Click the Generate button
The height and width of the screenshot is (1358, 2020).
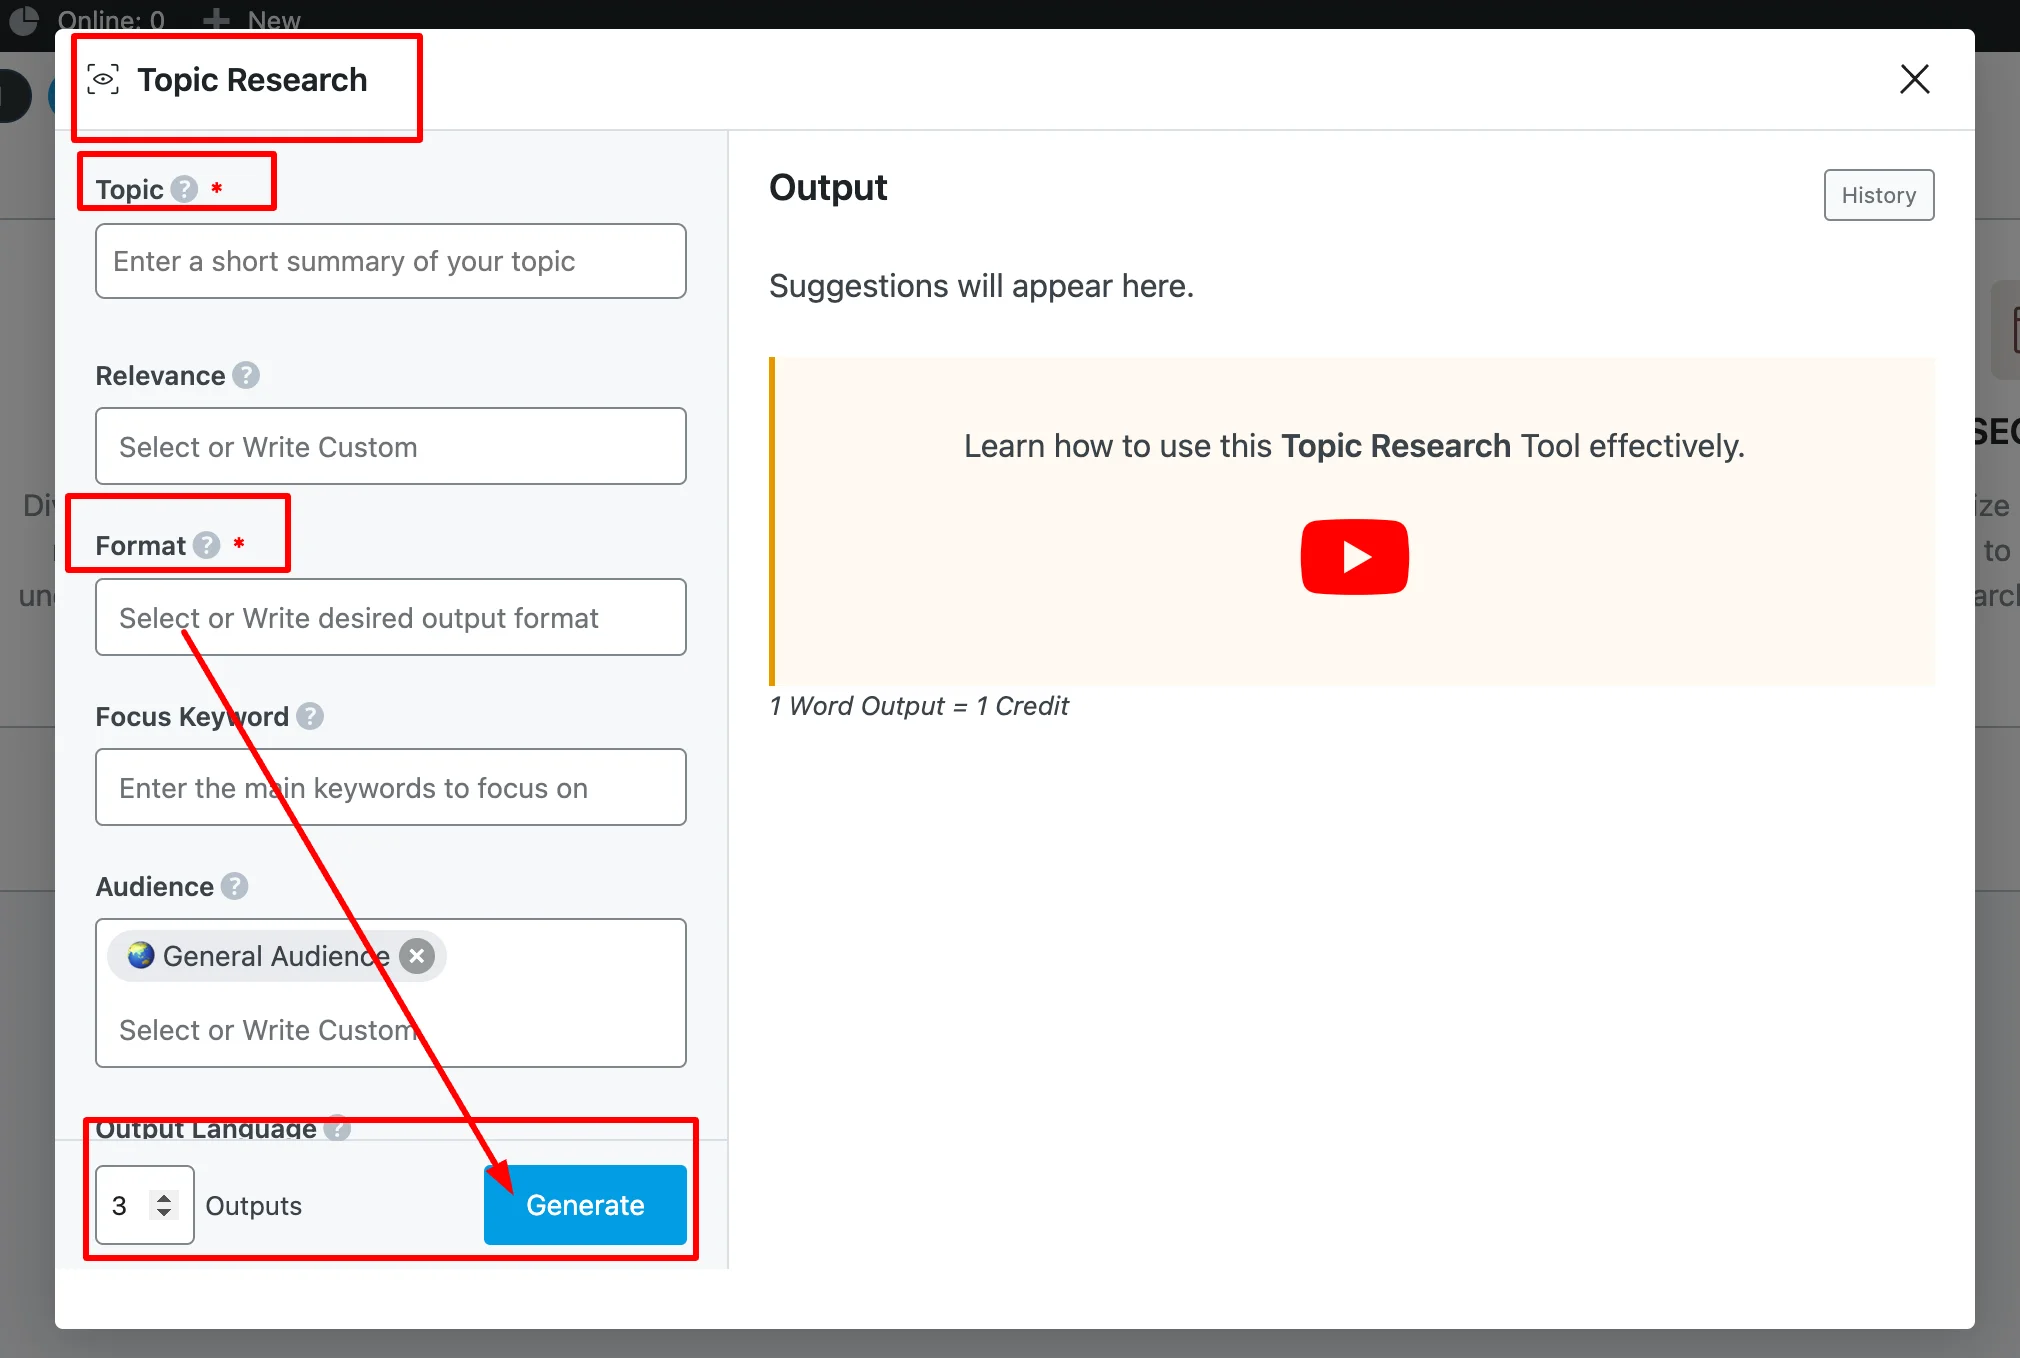click(x=585, y=1205)
